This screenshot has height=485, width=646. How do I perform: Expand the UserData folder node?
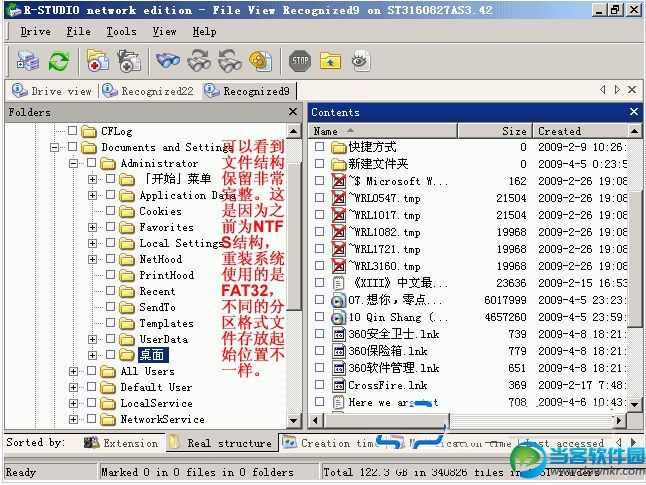92,339
